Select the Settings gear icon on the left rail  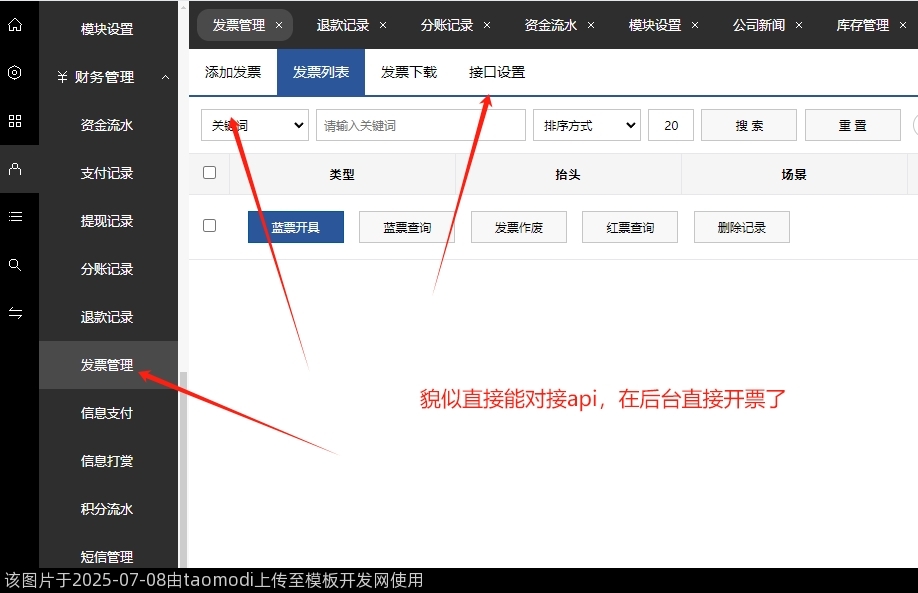click(x=15, y=72)
